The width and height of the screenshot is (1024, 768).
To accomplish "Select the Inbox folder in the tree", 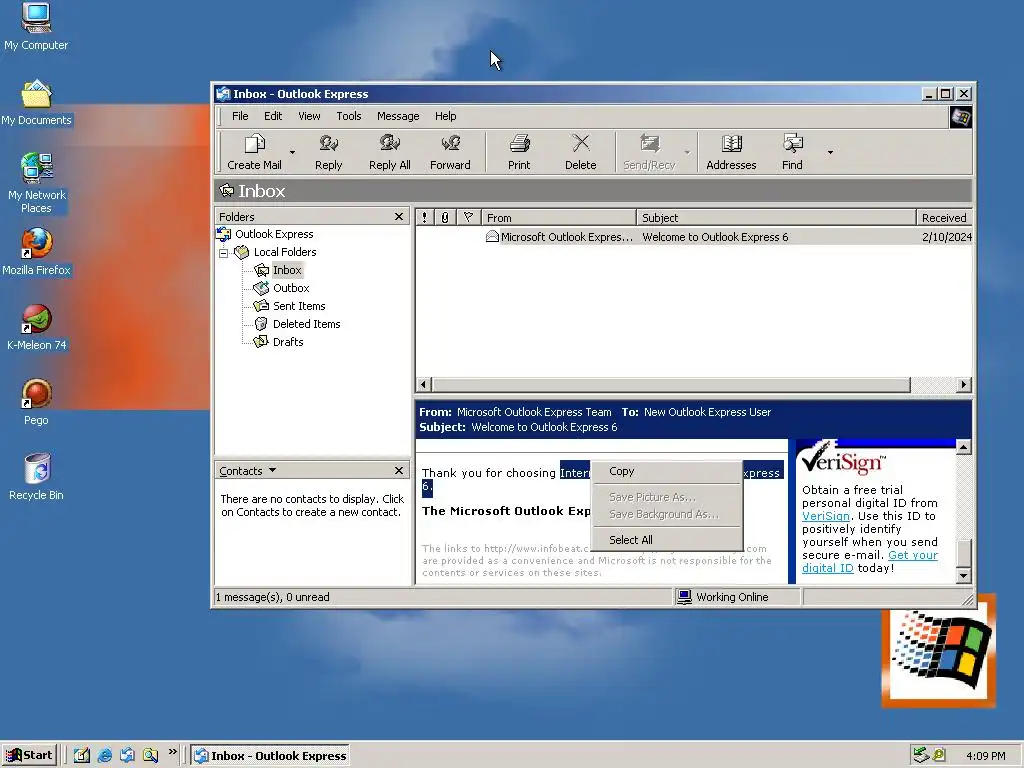I will click(x=287, y=270).
